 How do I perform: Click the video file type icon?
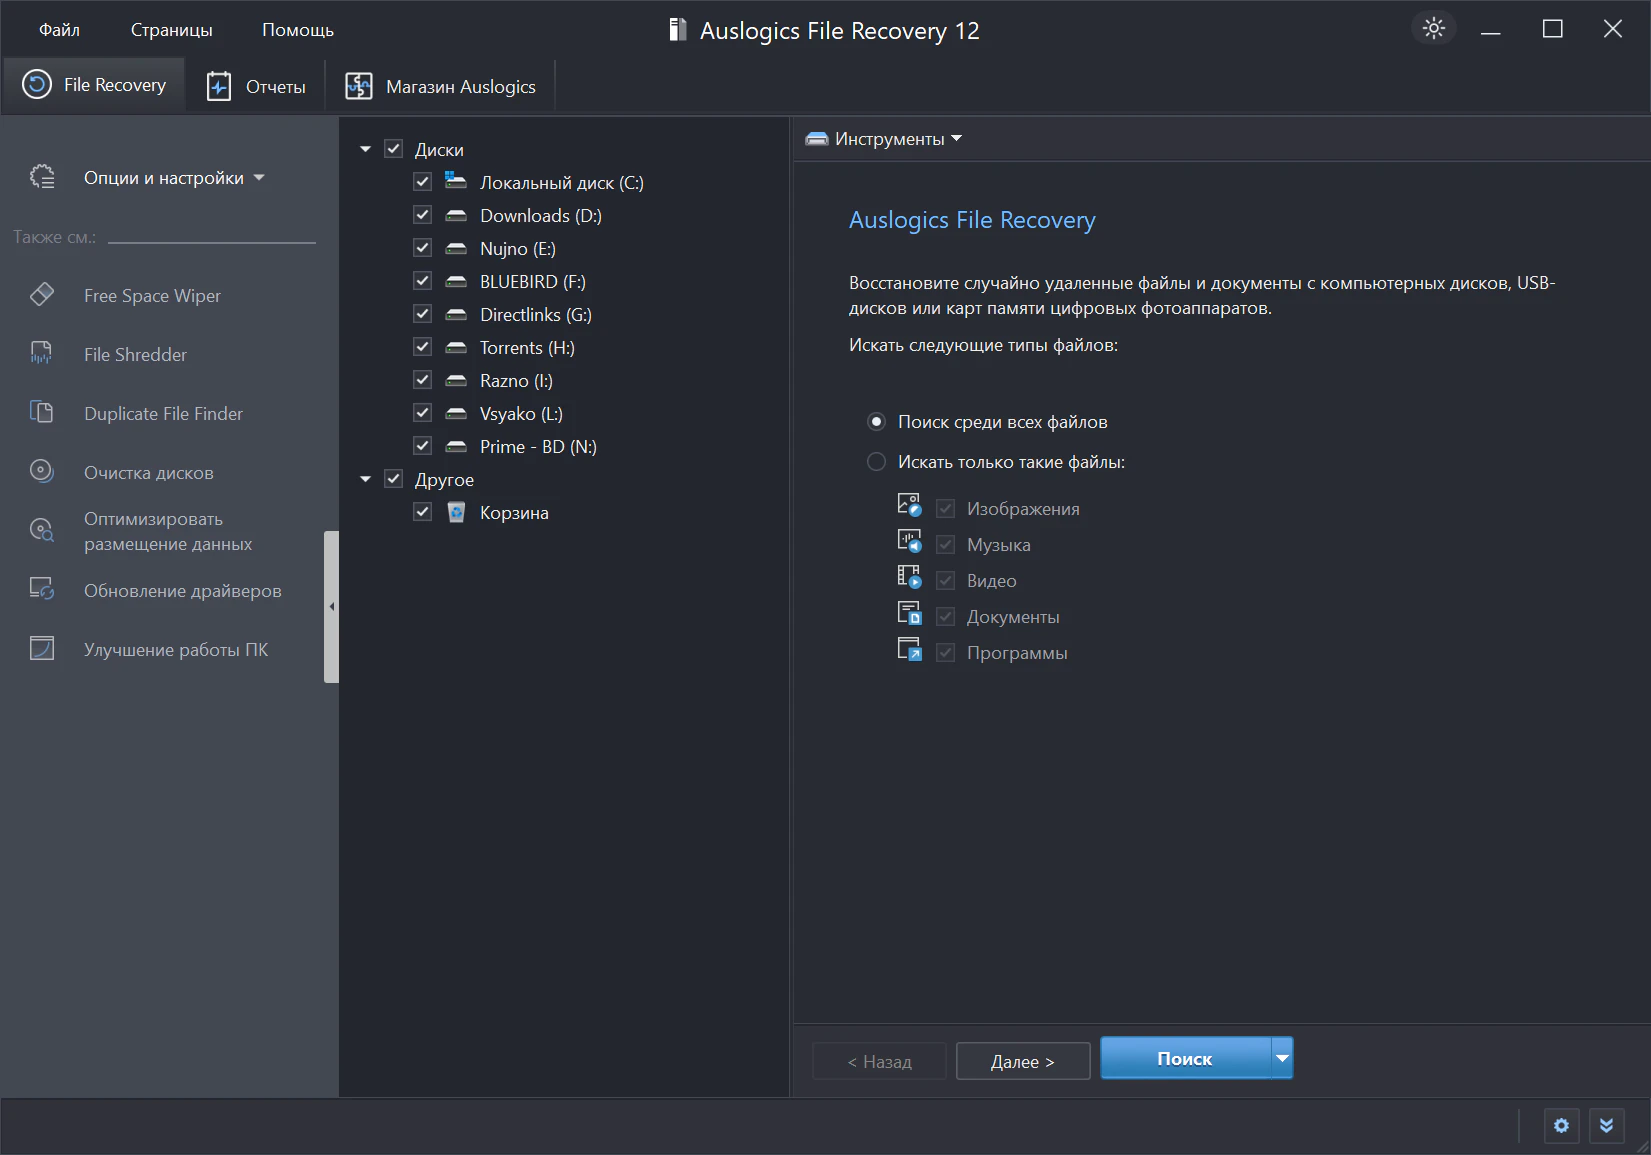[909, 577]
